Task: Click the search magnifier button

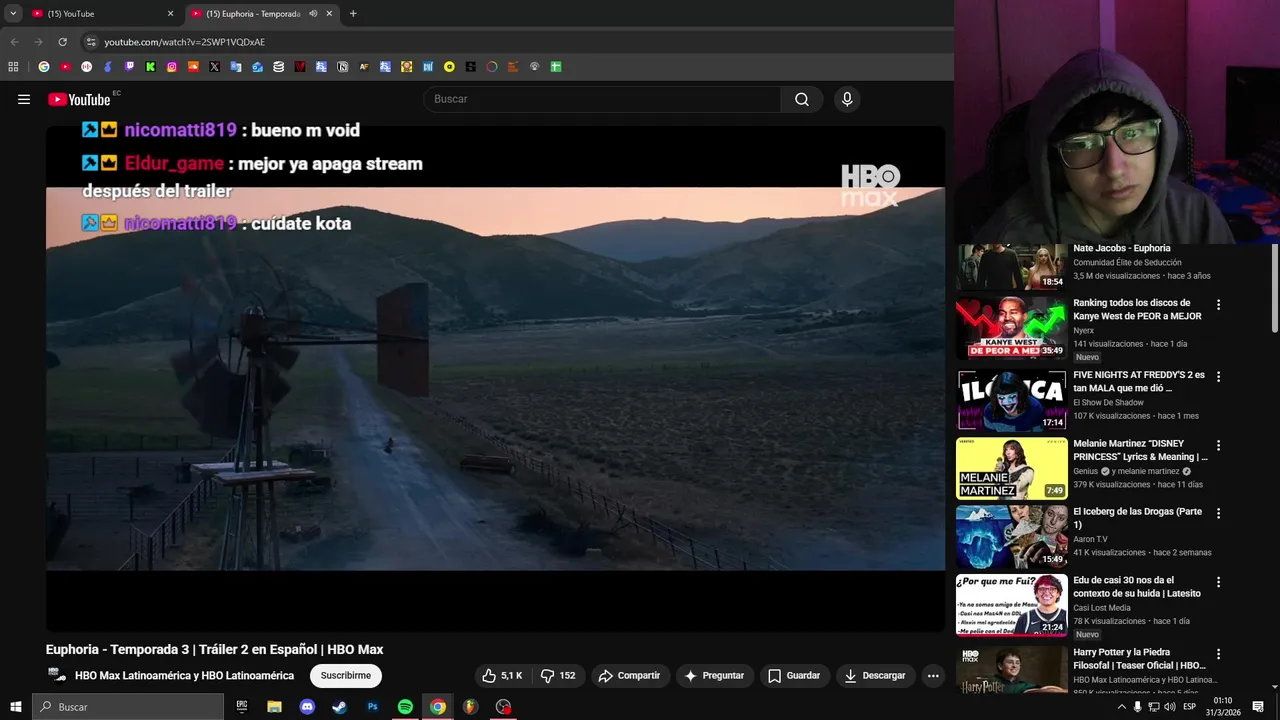Action: click(x=802, y=99)
